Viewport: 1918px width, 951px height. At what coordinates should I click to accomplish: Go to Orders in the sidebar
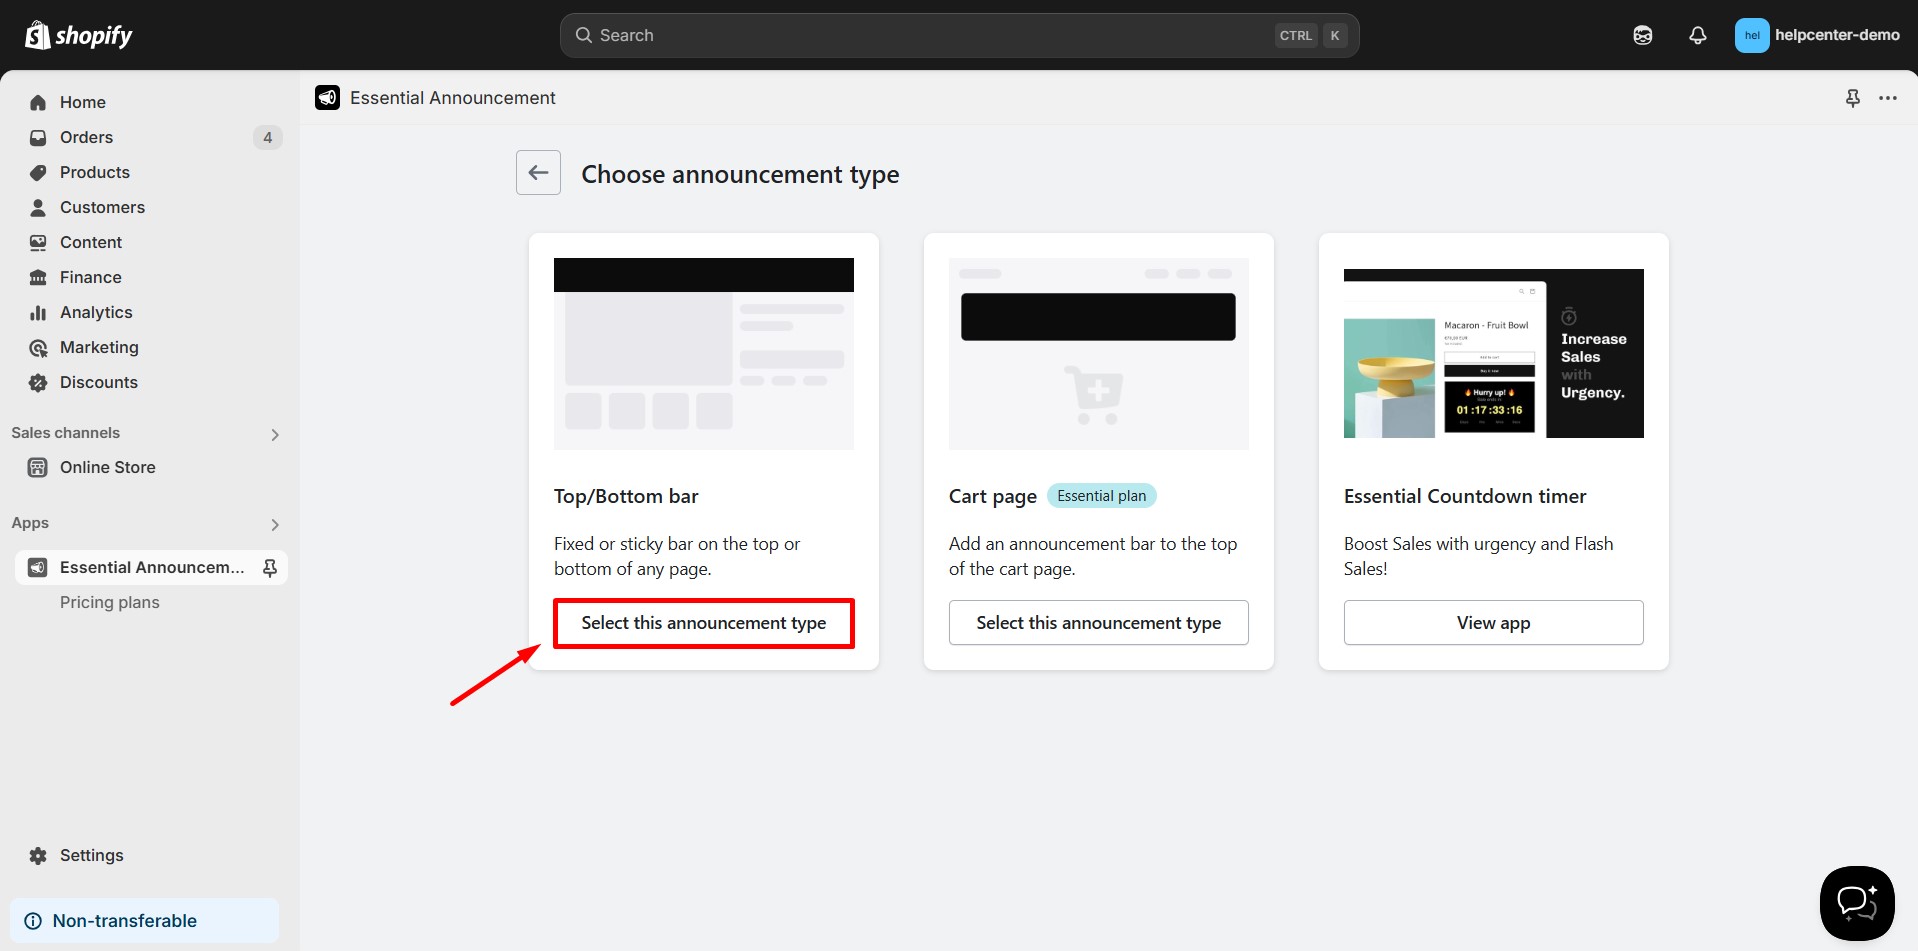tap(86, 137)
